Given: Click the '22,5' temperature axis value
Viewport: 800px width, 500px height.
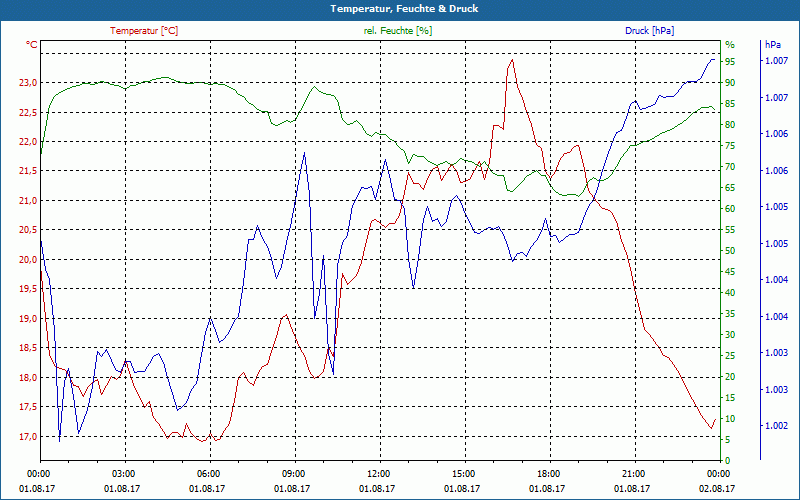Looking at the screenshot, I should [x=29, y=112].
